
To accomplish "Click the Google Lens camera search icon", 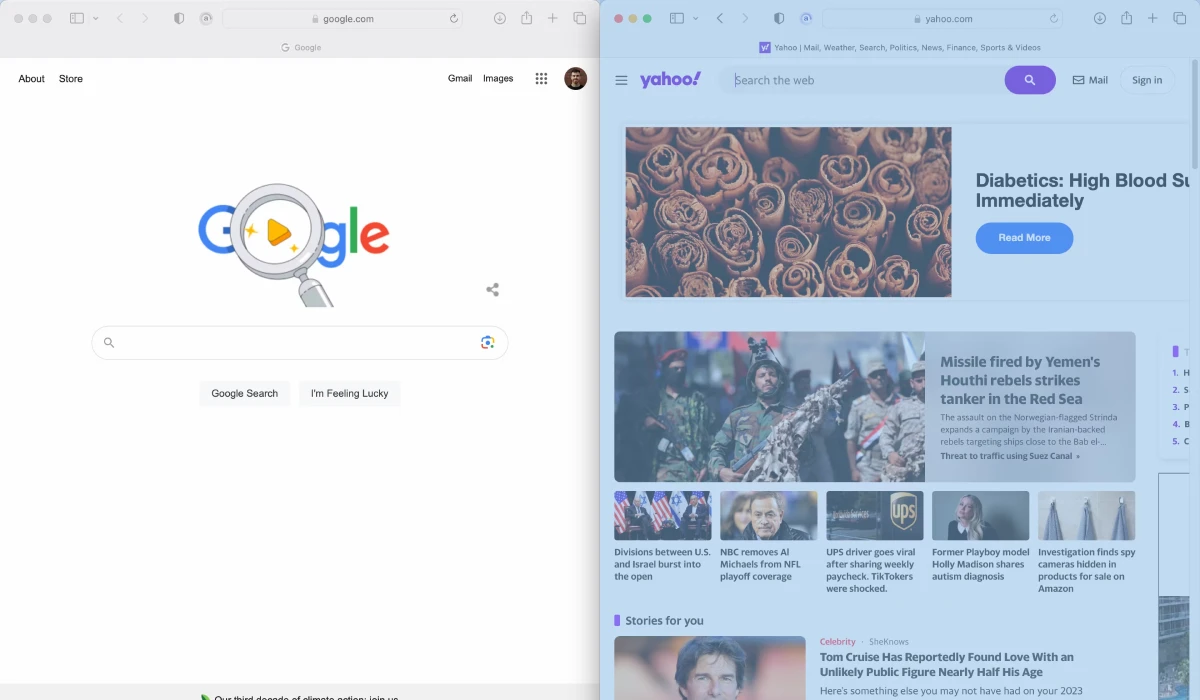I will [487, 342].
